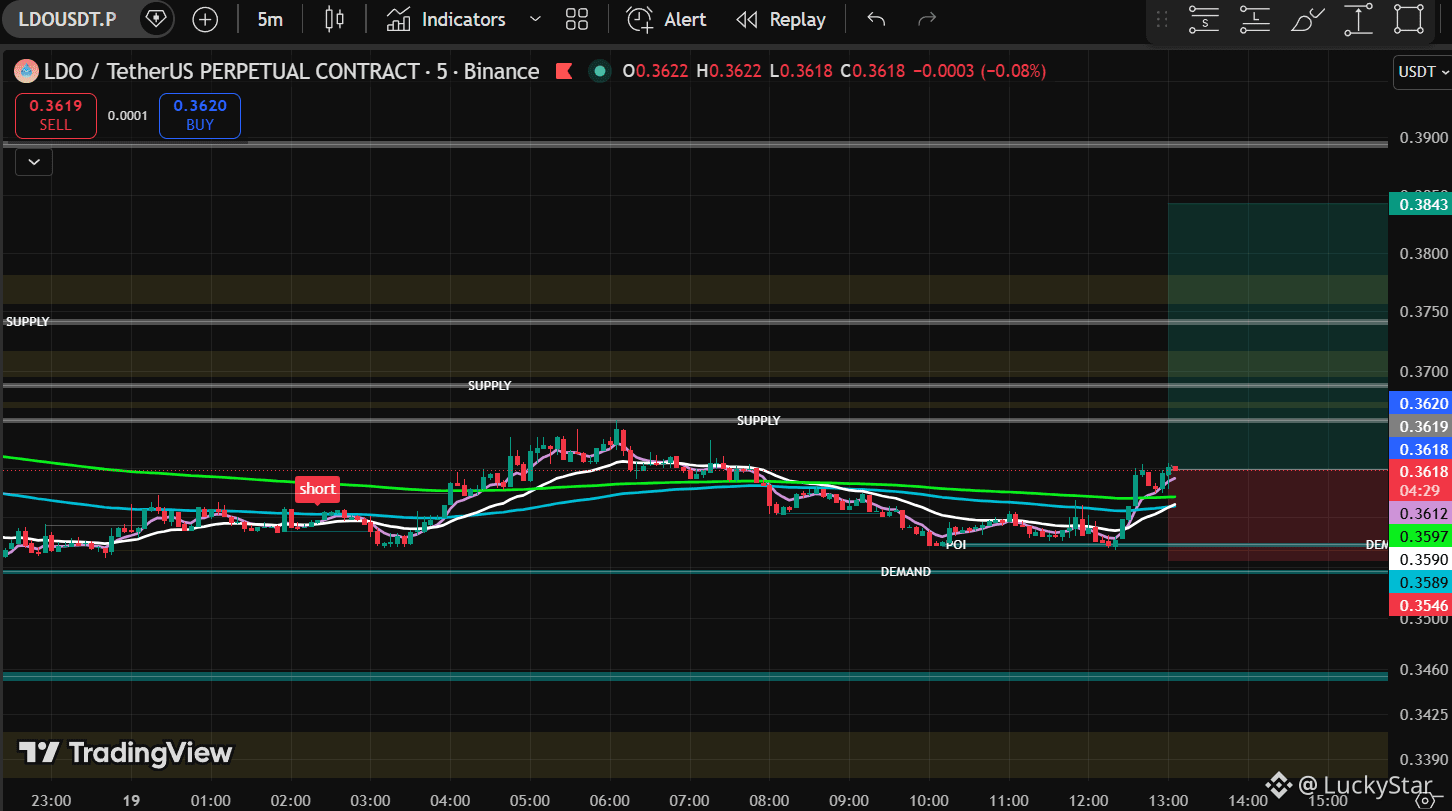The width and height of the screenshot is (1452, 811).
Task: Click the 0.3620 BUY button
Action: (200, 115)
